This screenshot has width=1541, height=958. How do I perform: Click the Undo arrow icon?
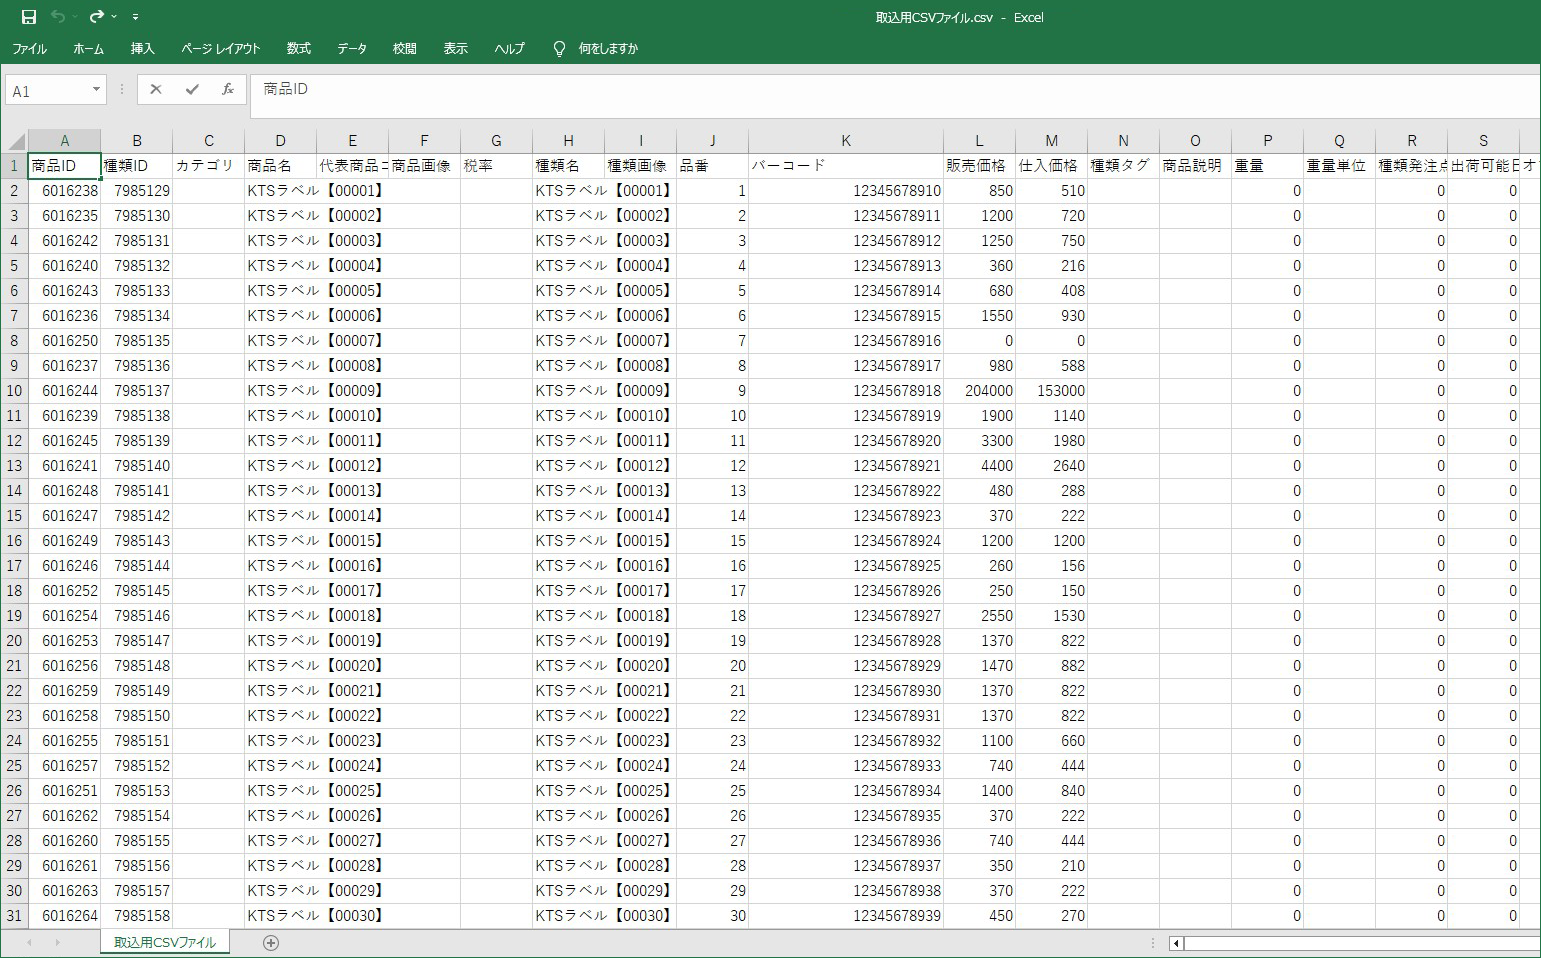tap(58, 17)
